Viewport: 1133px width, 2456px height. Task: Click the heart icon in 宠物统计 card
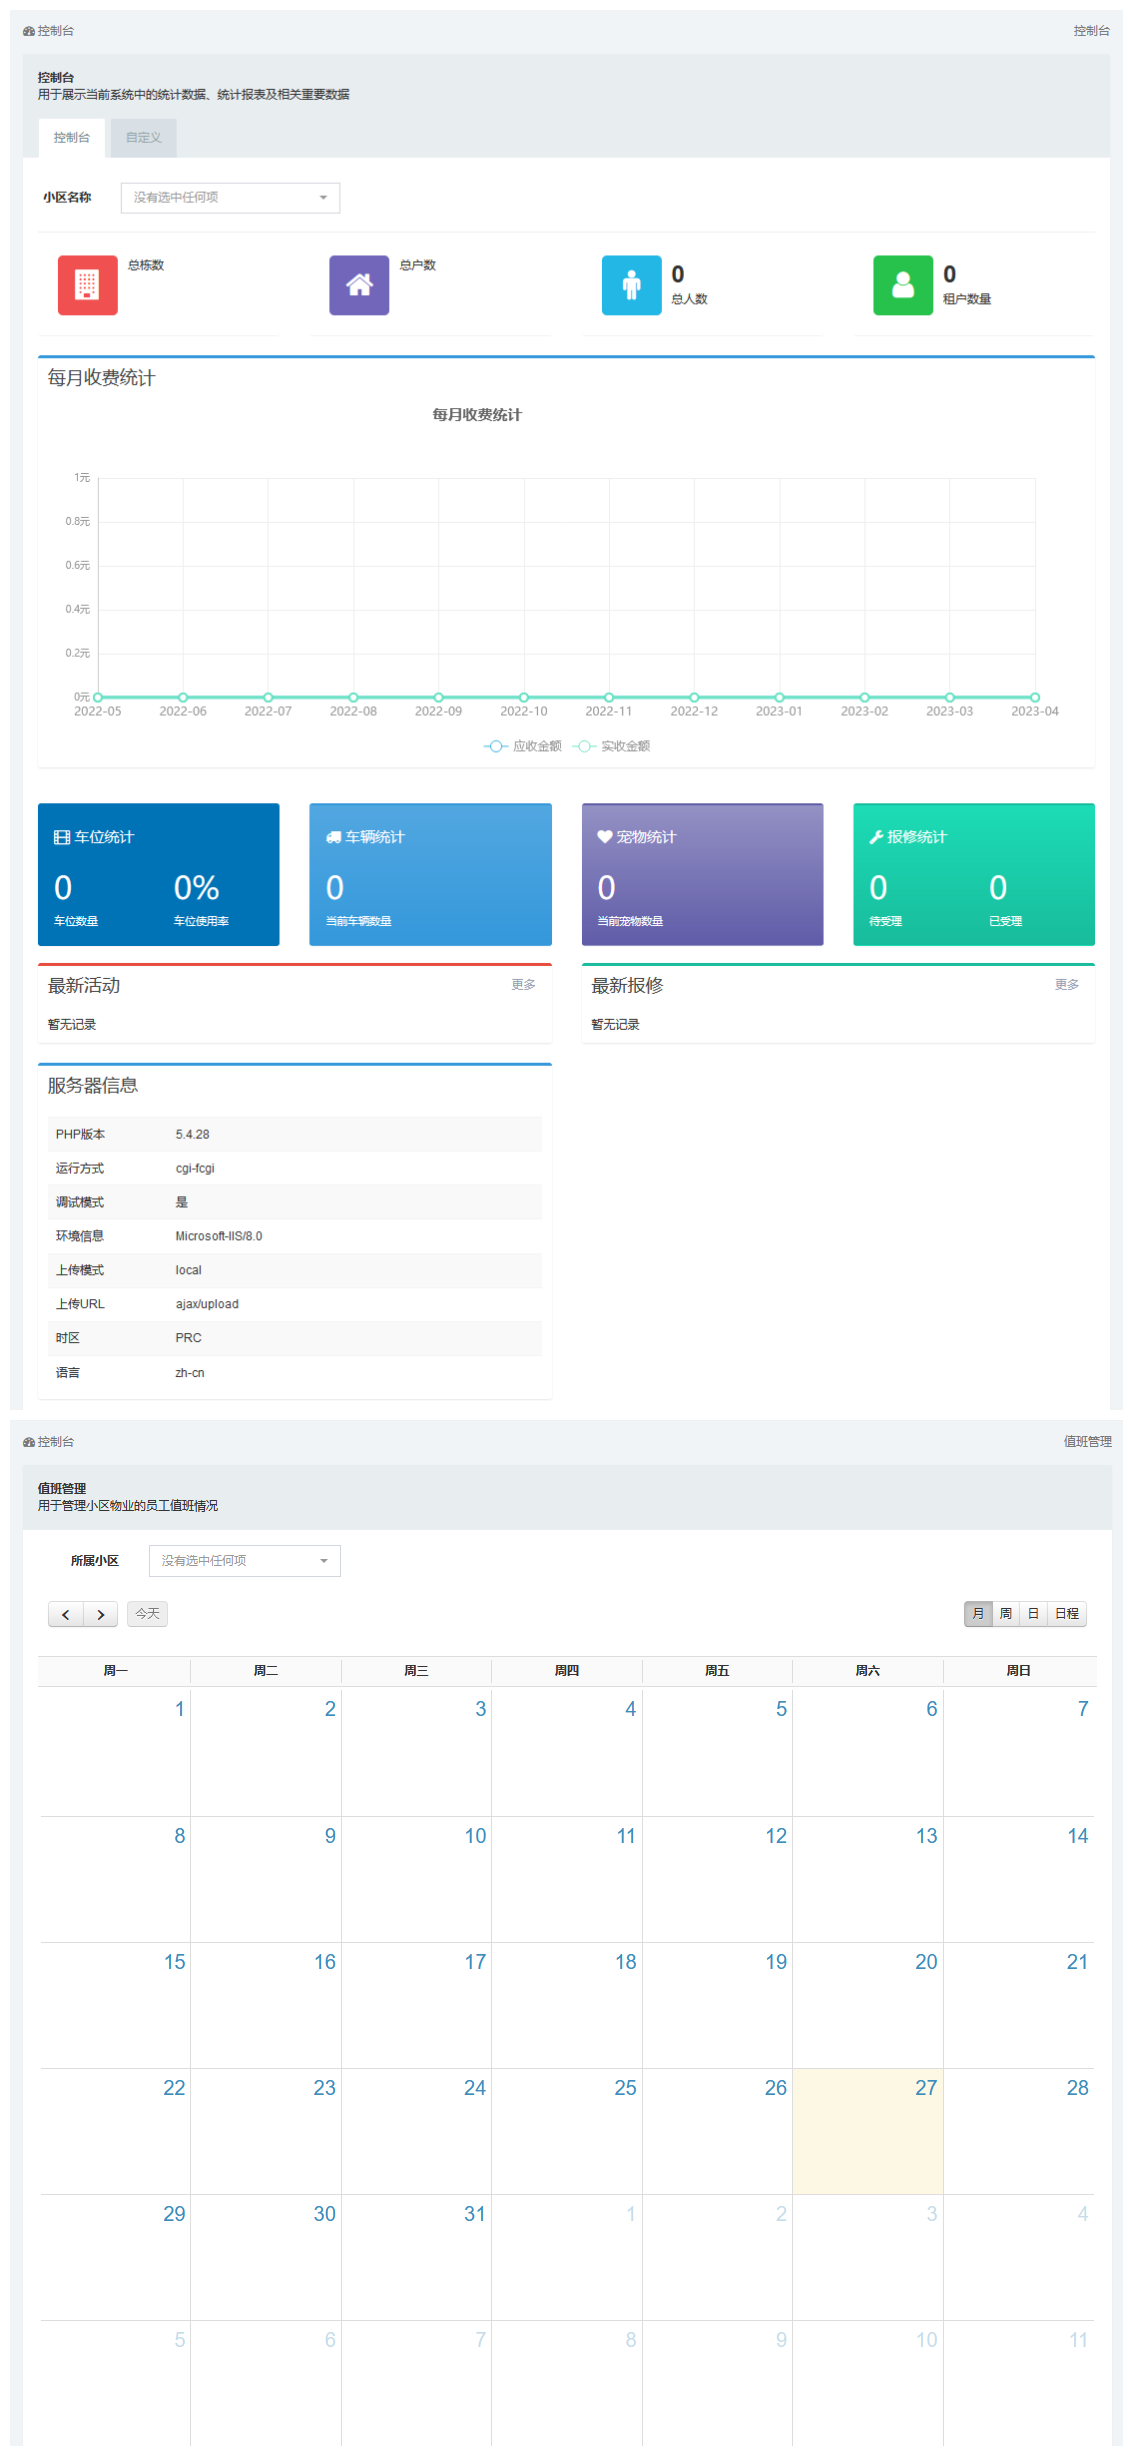(x=605, y=836)
